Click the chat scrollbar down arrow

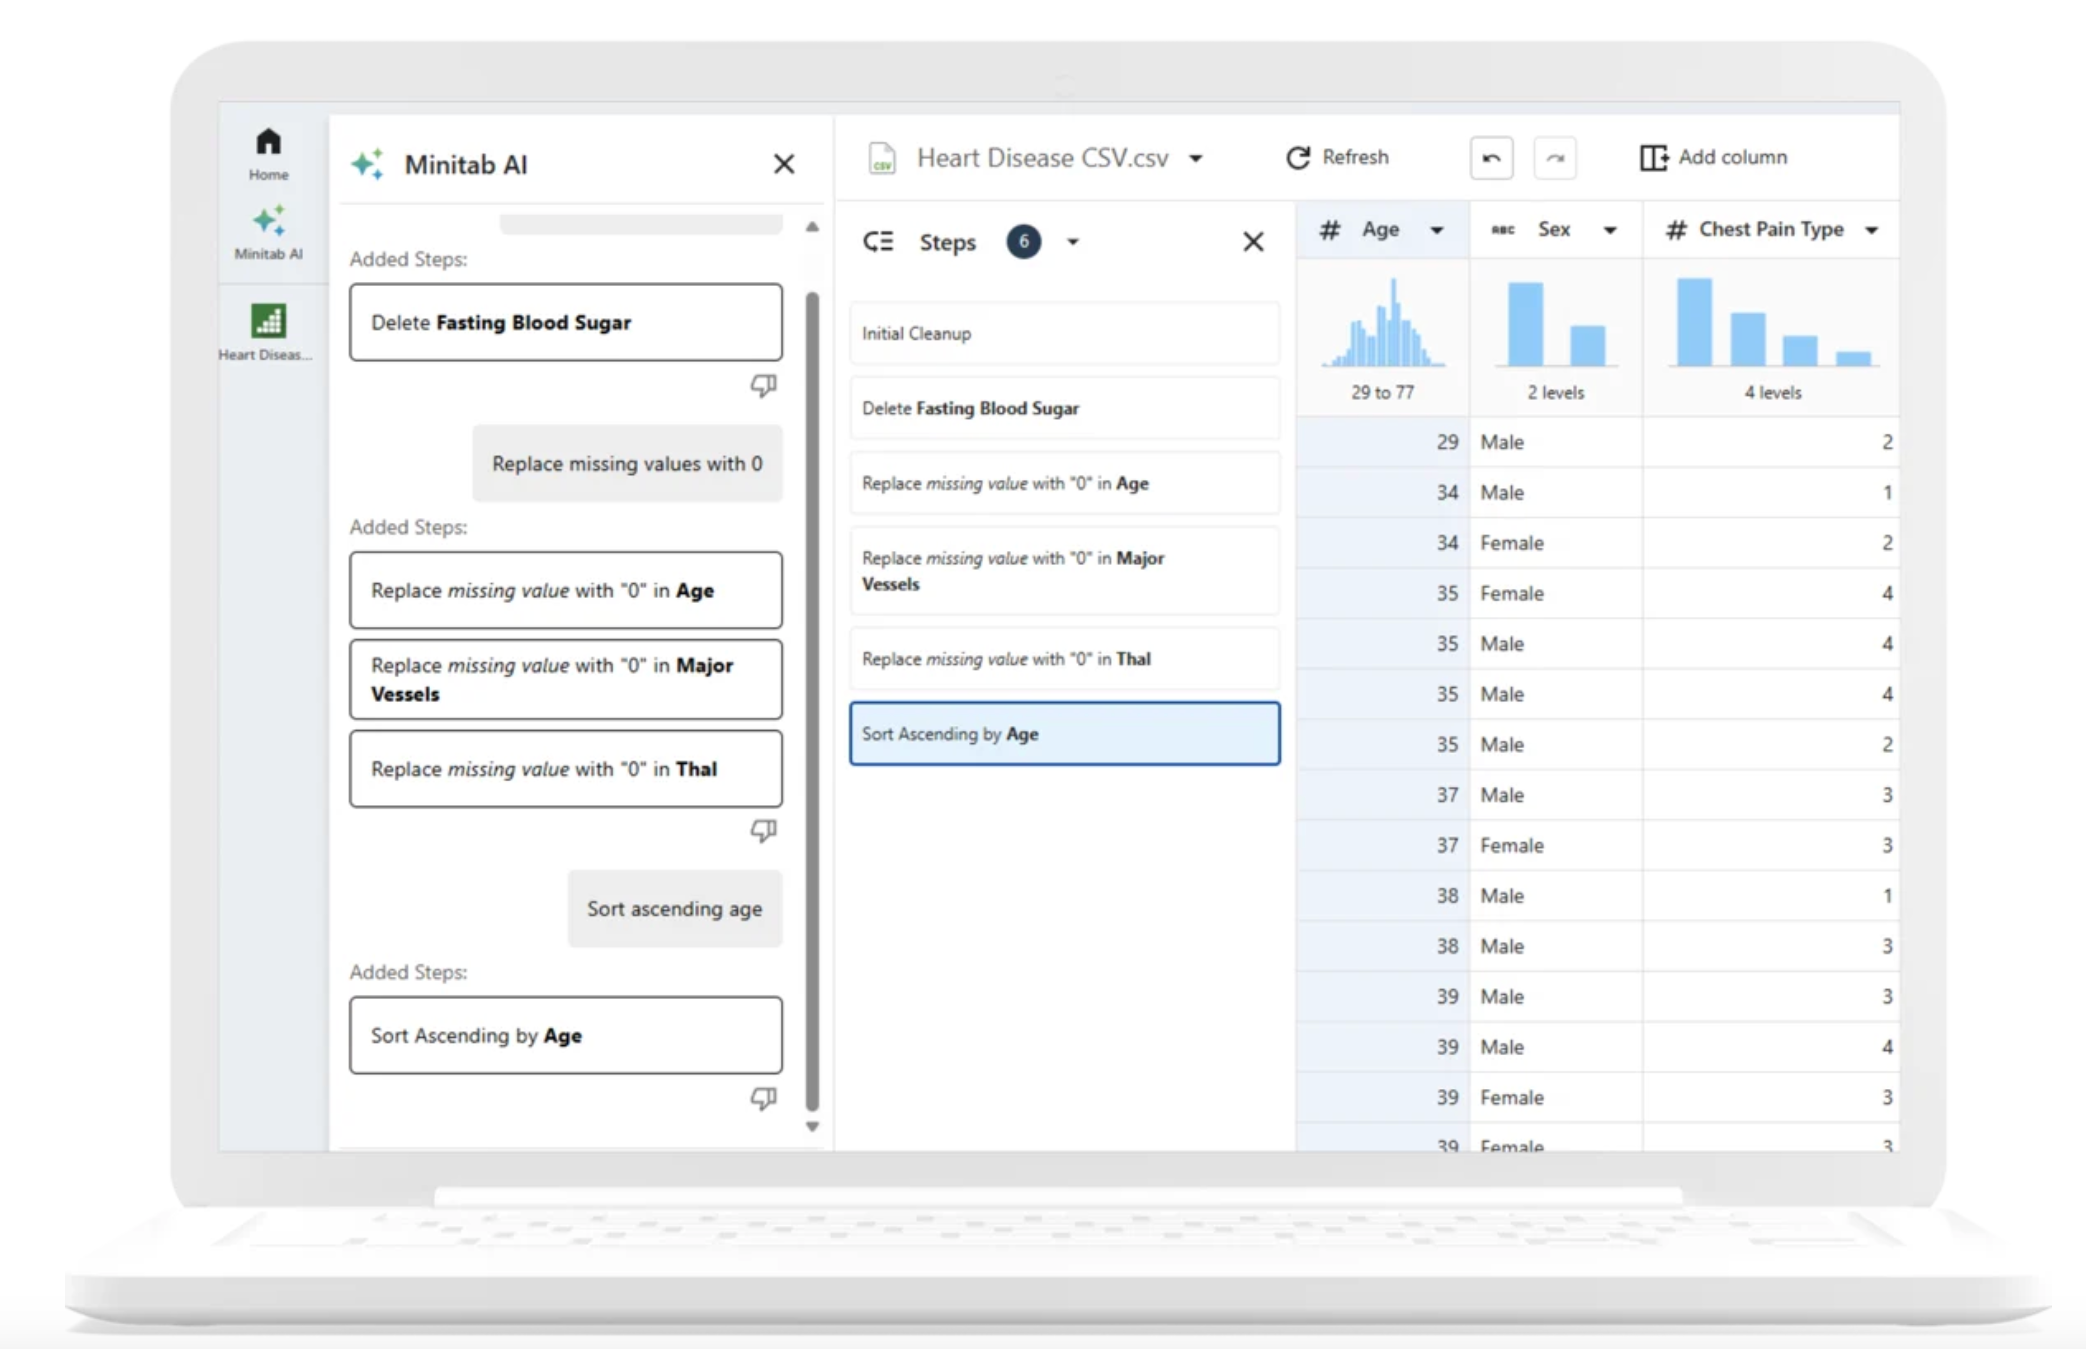click(x=812, y=1127)
